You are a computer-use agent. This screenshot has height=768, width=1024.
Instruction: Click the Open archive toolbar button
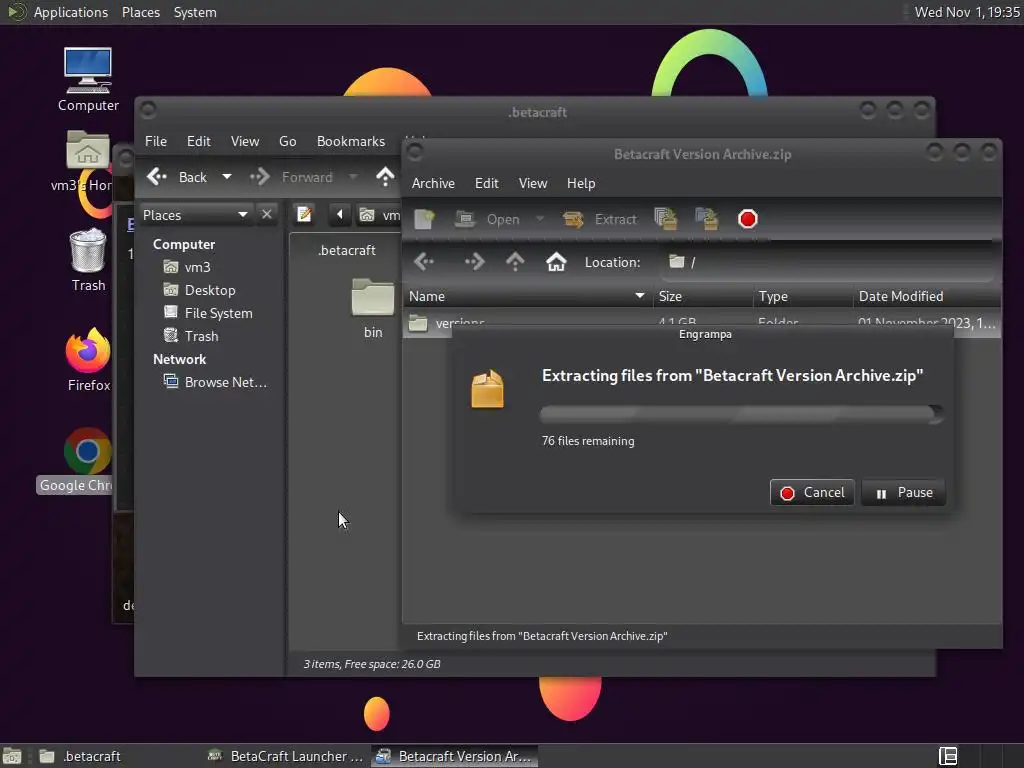coord(487,219)
